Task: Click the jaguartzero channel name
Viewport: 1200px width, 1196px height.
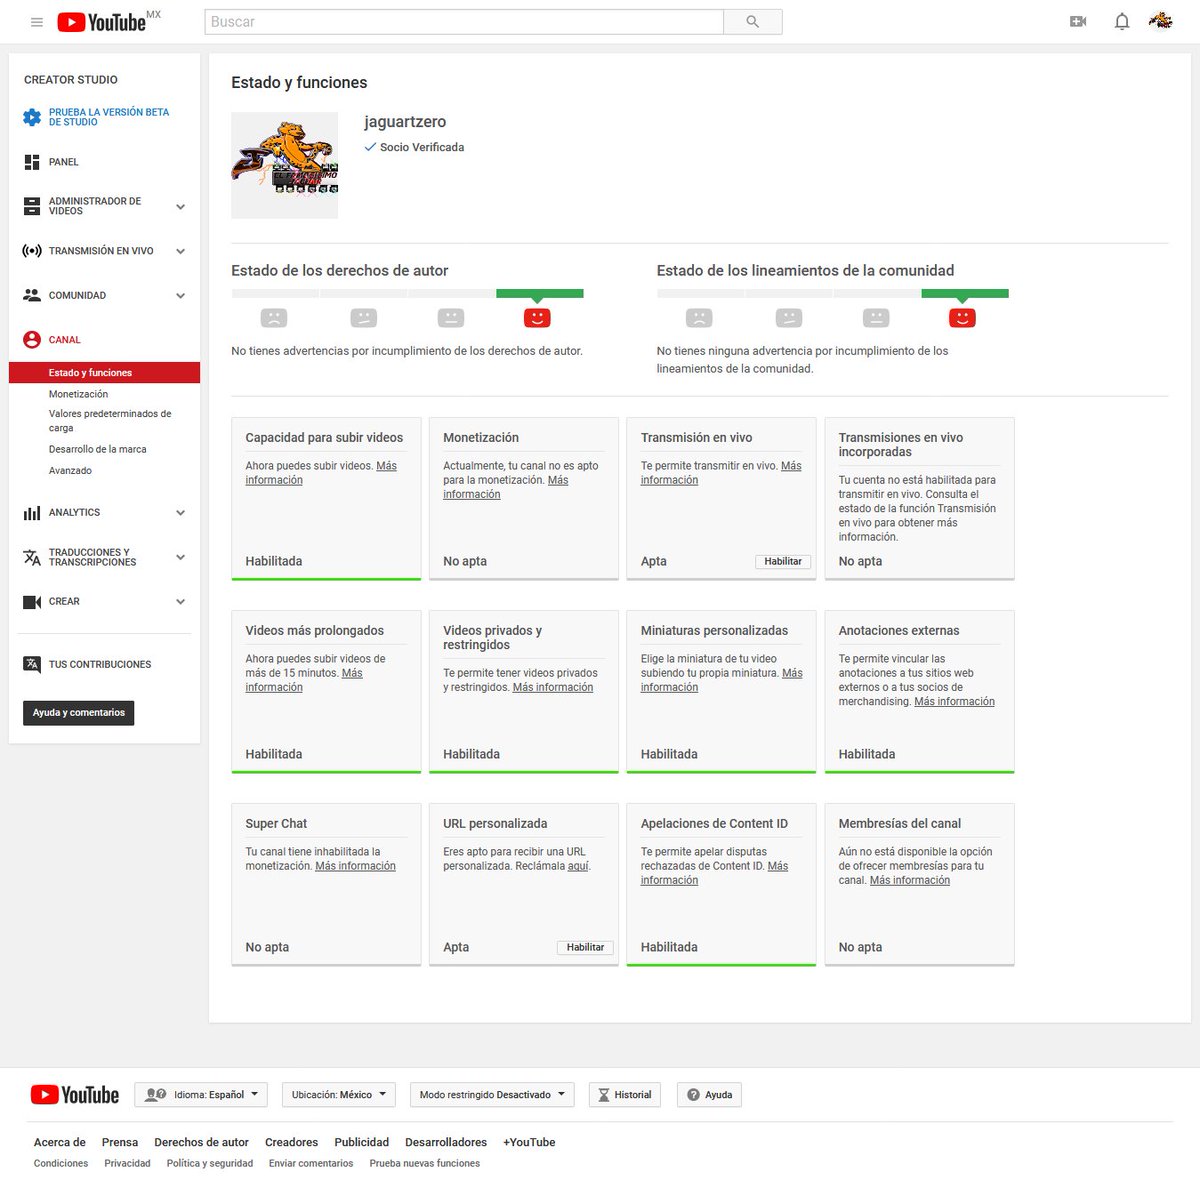Action: click(x=405, y=122)
